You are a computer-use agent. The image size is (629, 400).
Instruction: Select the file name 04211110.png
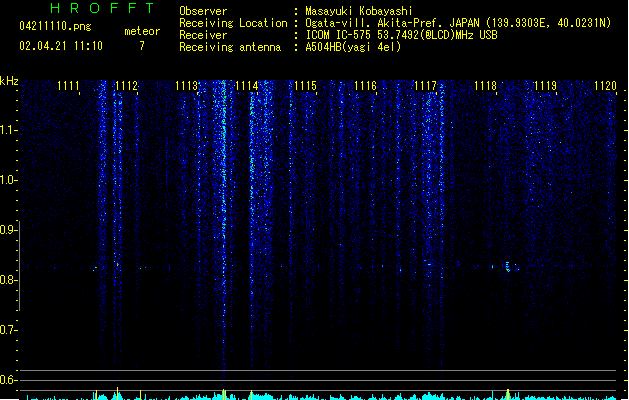coord(55,26)
